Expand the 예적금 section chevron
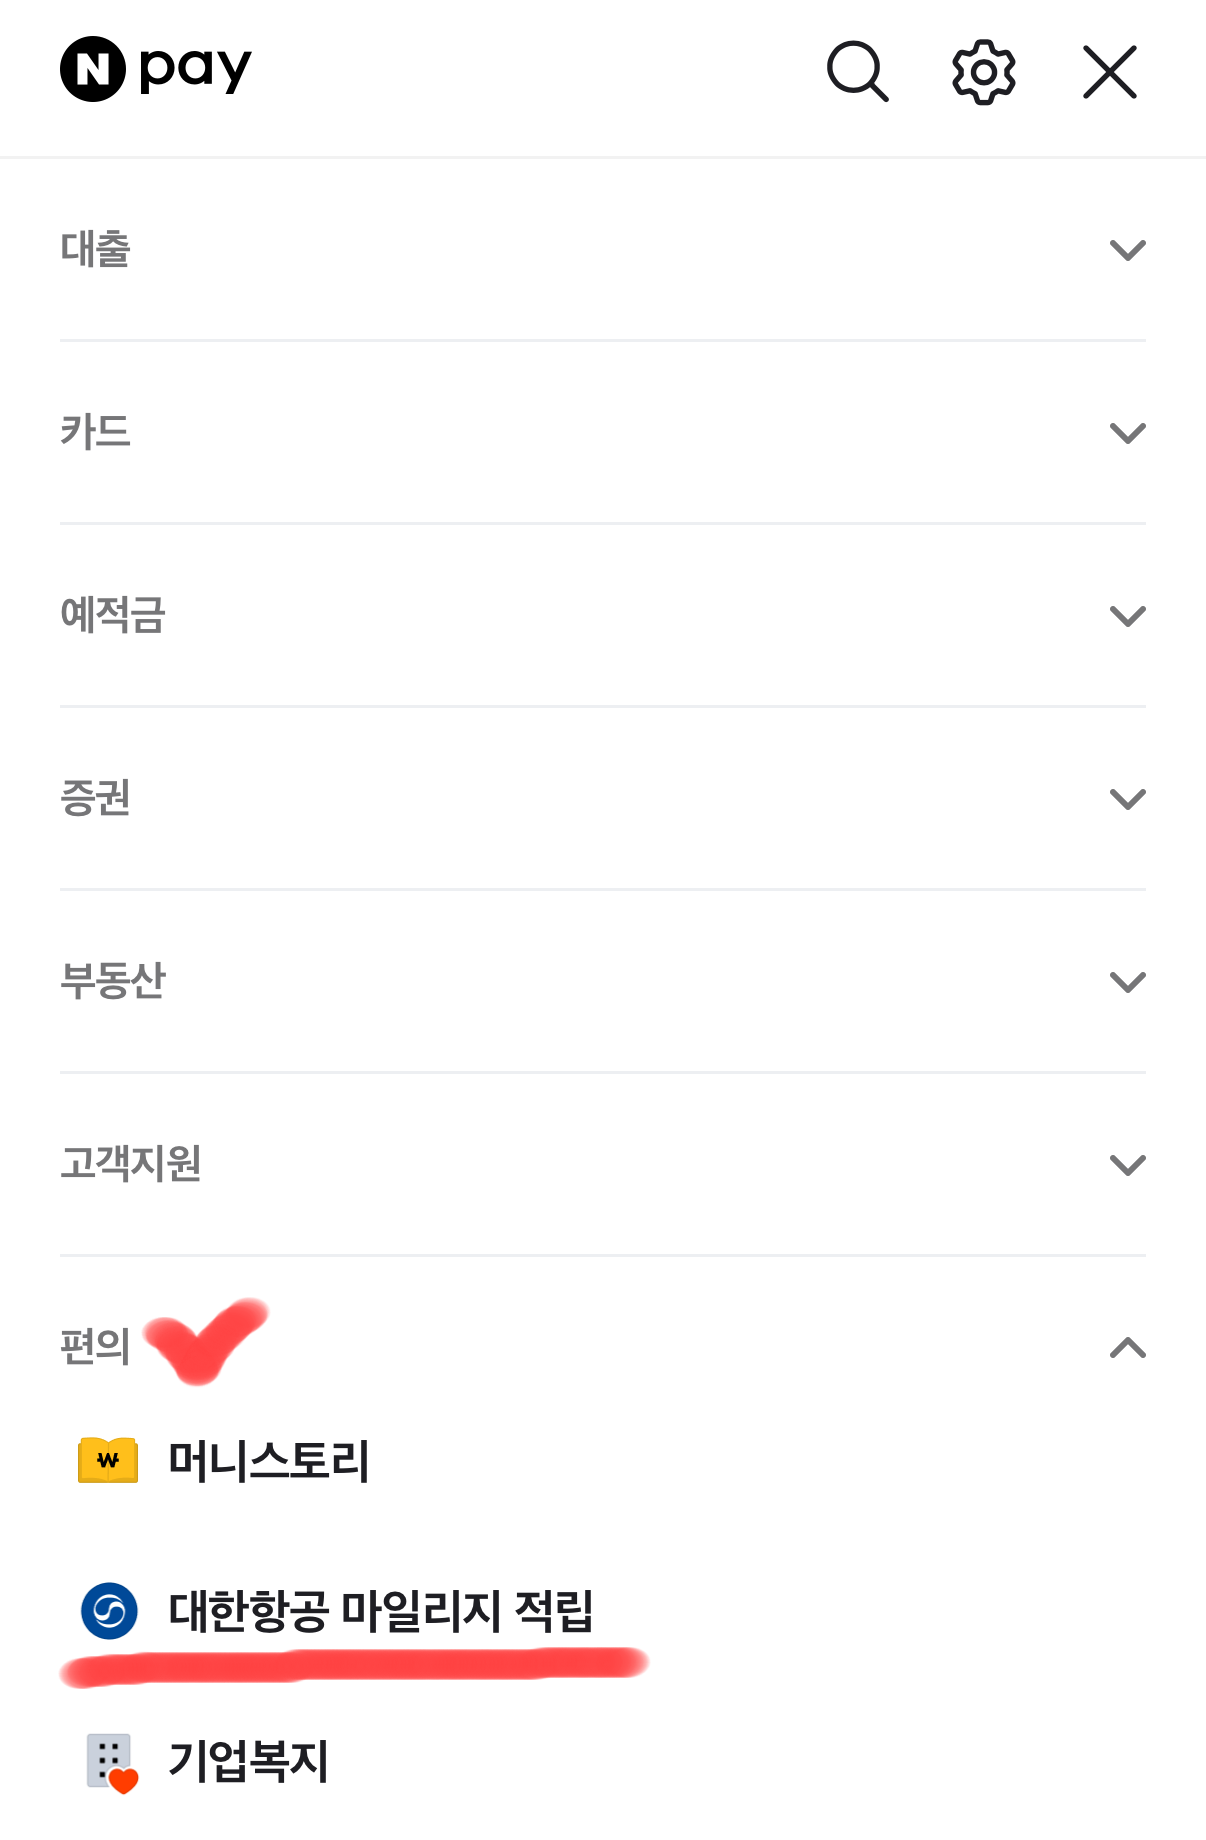The width and height of the screenshot is (1206, 1840). pos(1127,616)
